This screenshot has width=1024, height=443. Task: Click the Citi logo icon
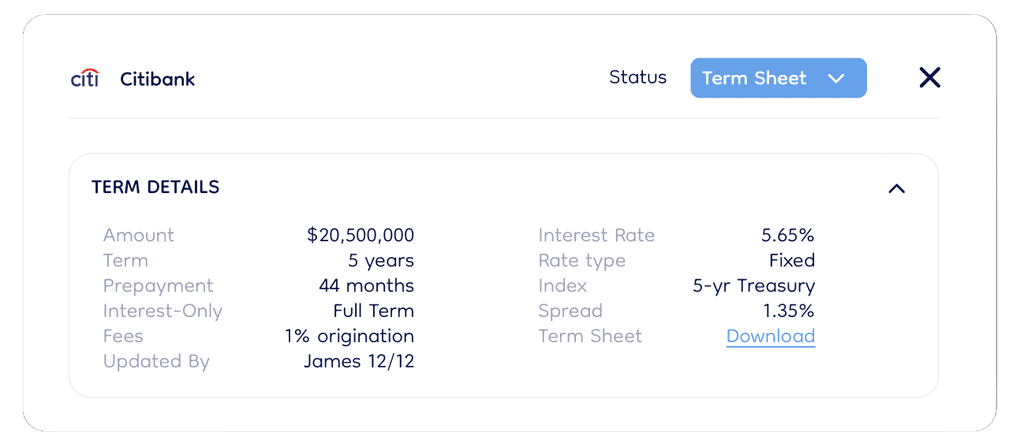(85, 78)
